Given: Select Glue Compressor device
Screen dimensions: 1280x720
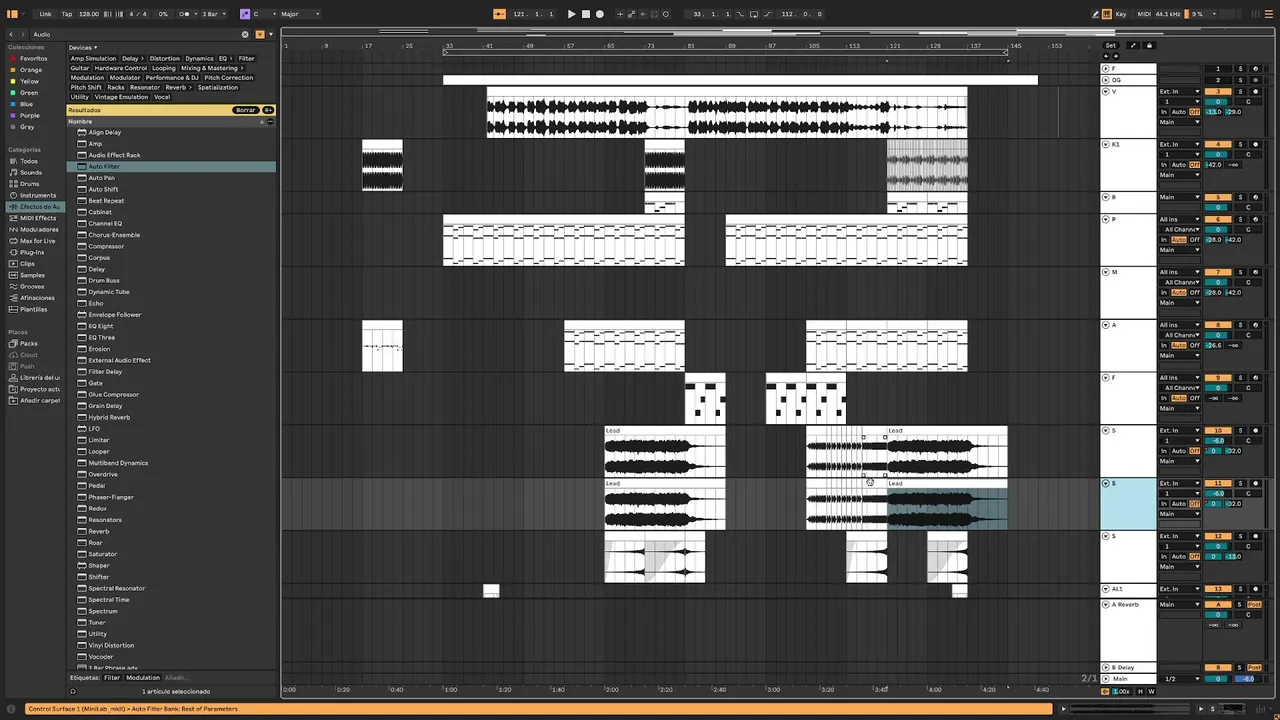Looking at the screenshot, I should 112,394.
